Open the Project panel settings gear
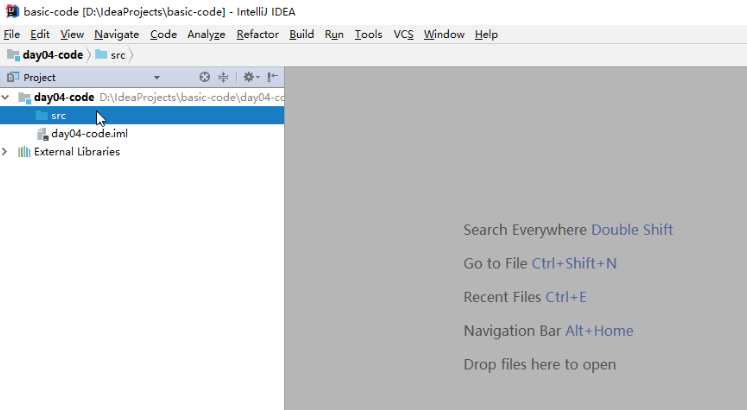This screenshot has width=747, height=410. (251, 77)
